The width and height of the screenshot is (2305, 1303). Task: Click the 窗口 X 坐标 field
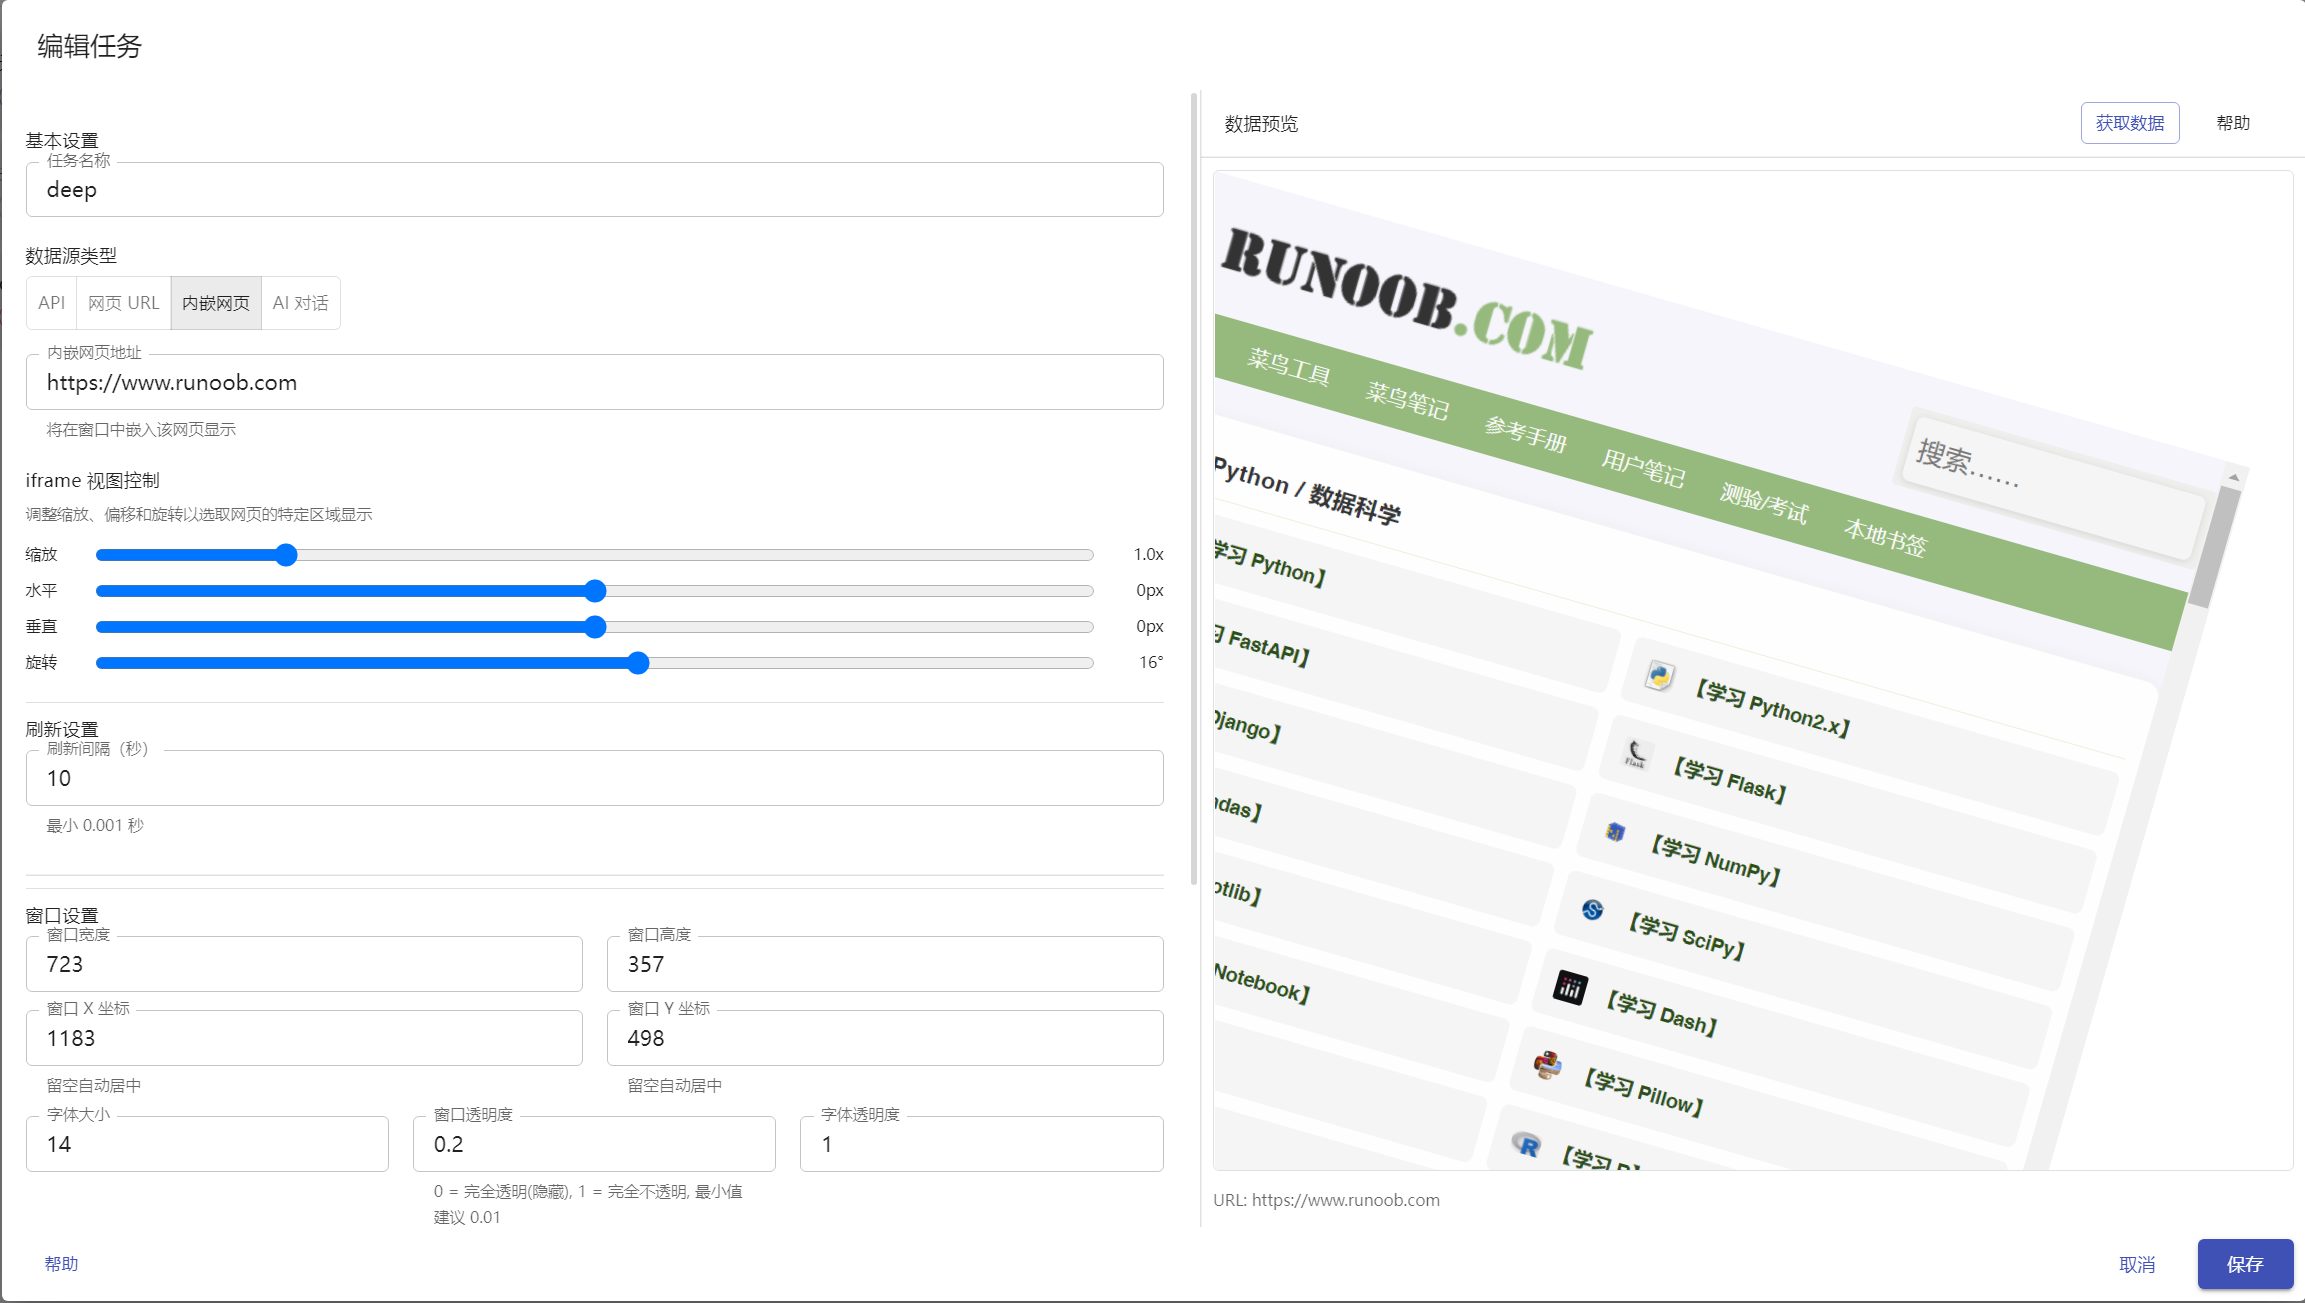click(x=304, y=1038)
